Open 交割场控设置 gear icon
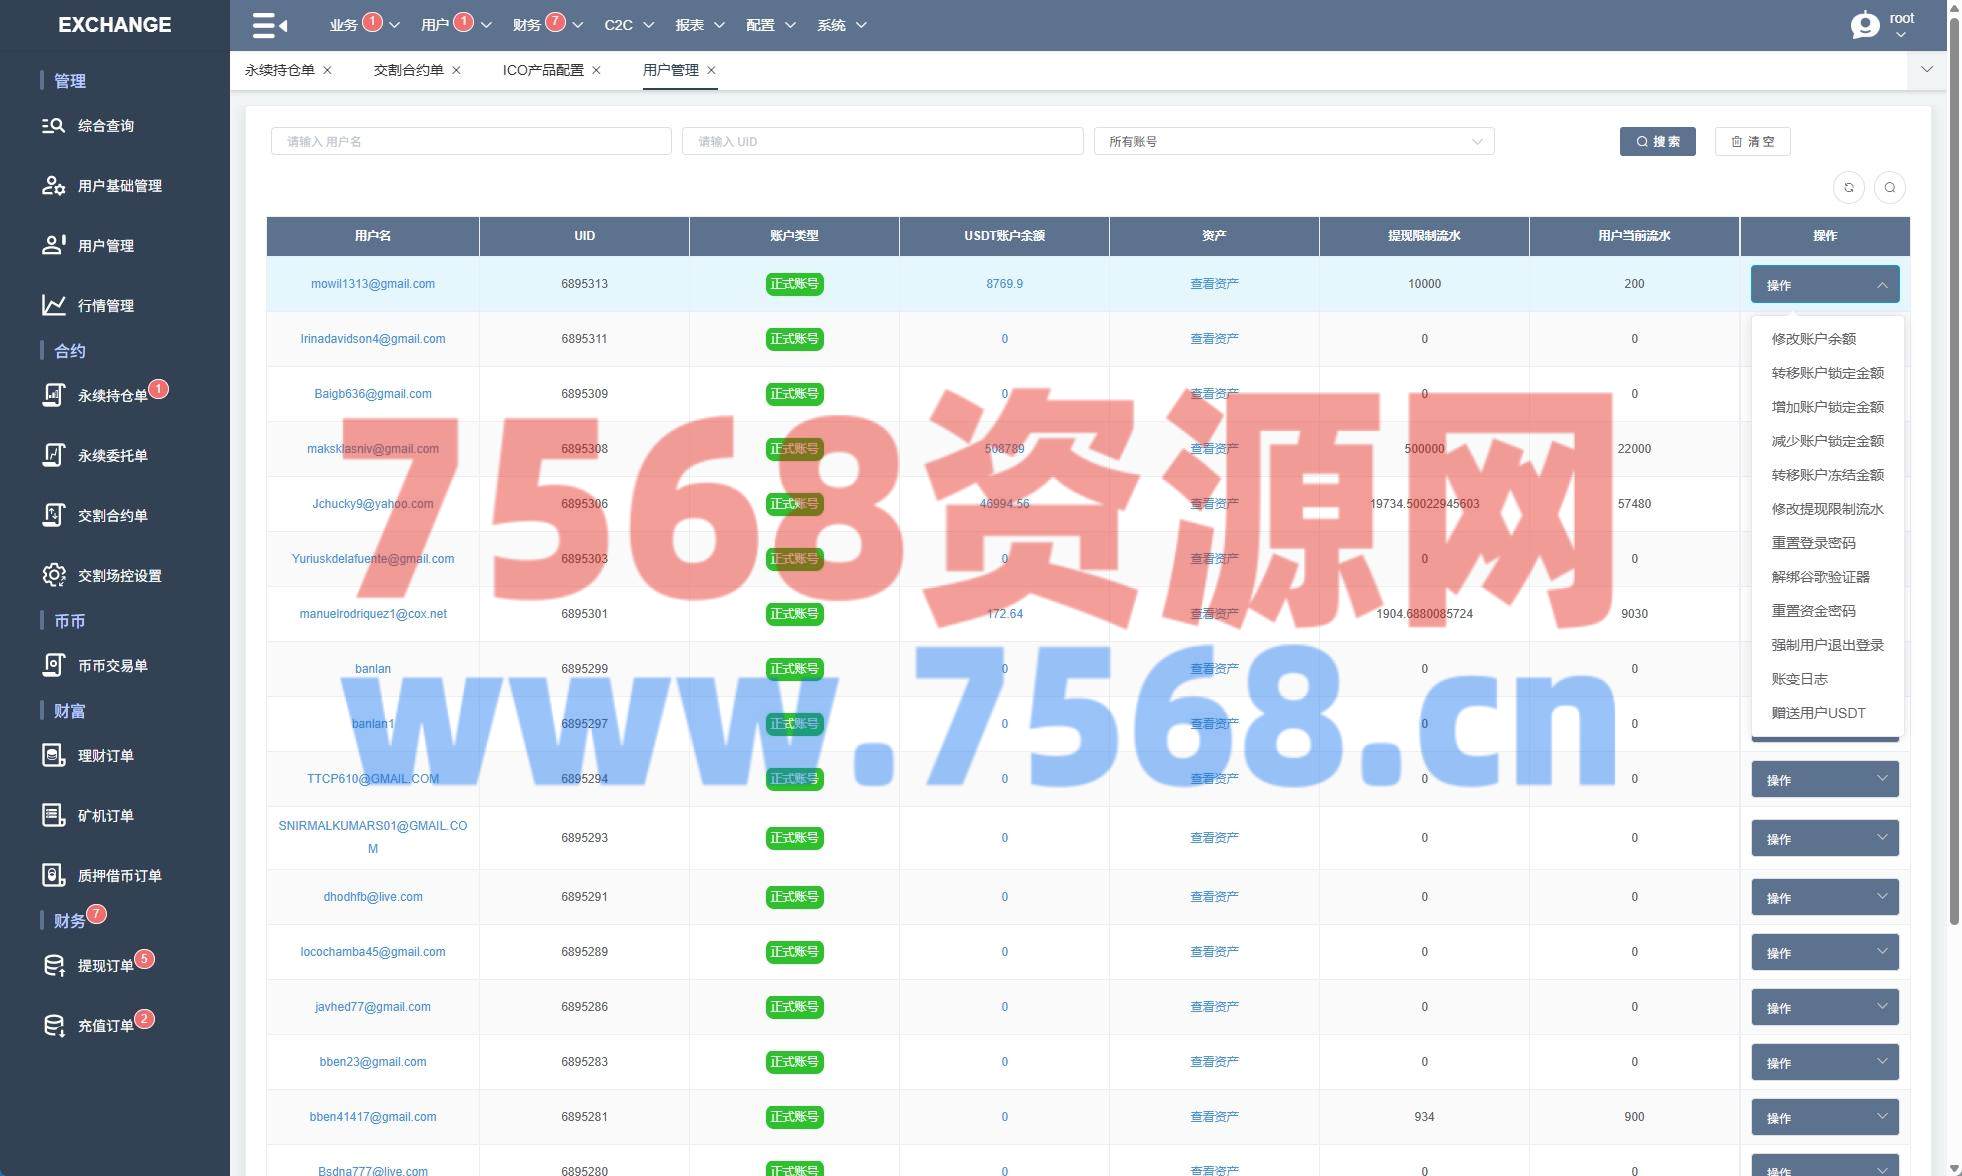Image resolution: width=1962 pixels, height=1176 pixels. pyautogui.click(x=53, y=575)
